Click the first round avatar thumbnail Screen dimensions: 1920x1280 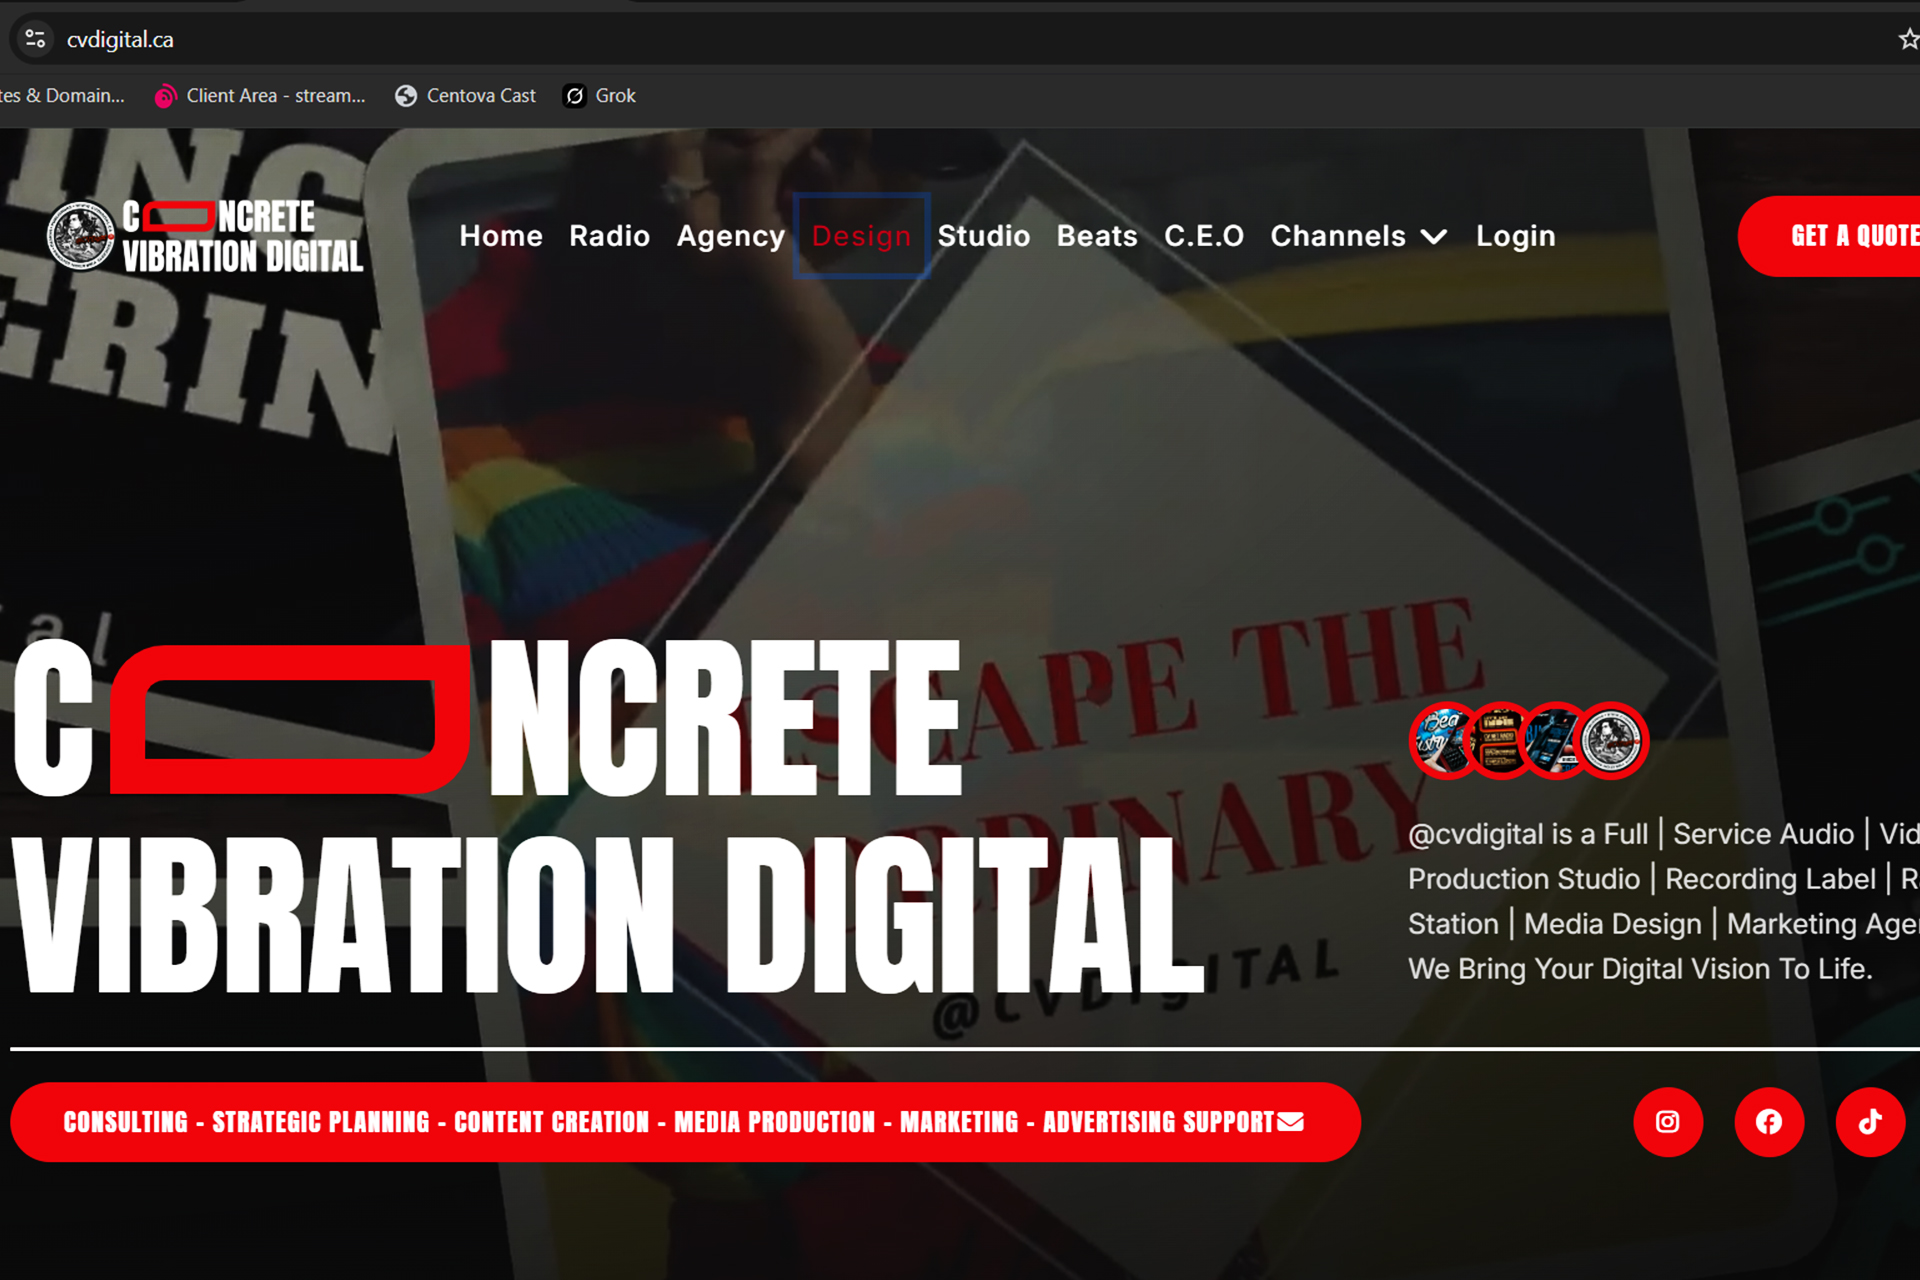1442,741
